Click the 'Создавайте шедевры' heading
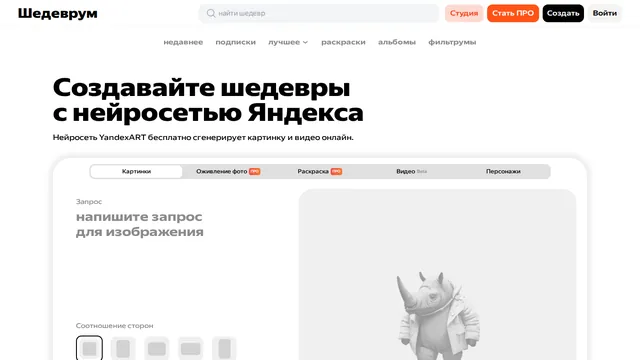The height and width of the screenshot is (360, 640). [202, 88]
